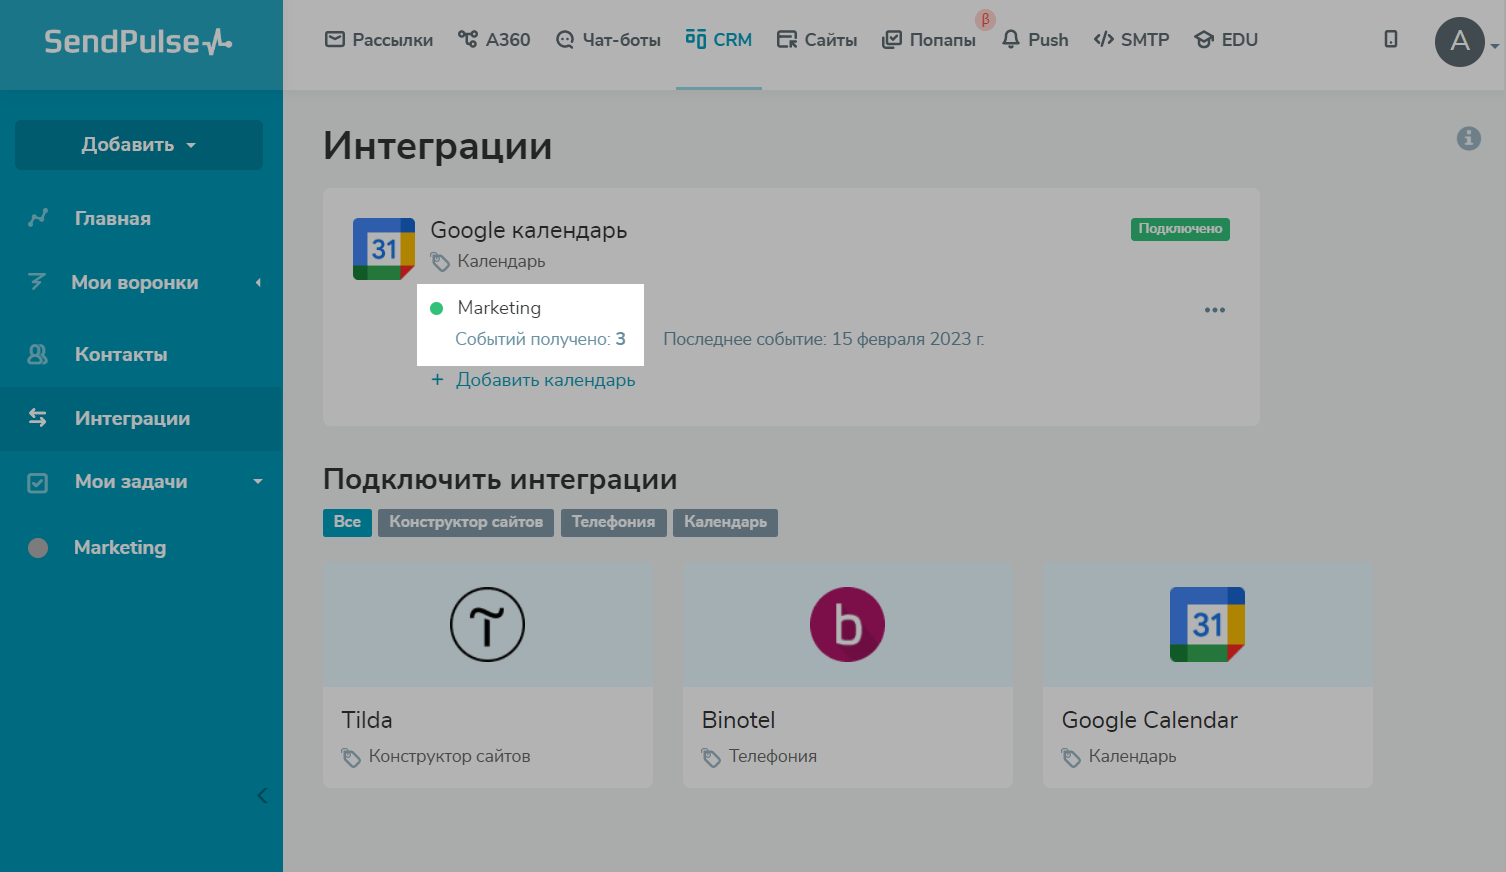Switch to the Чат-боты section
The height and width of the screenshot is (872, 1506).
608,40
